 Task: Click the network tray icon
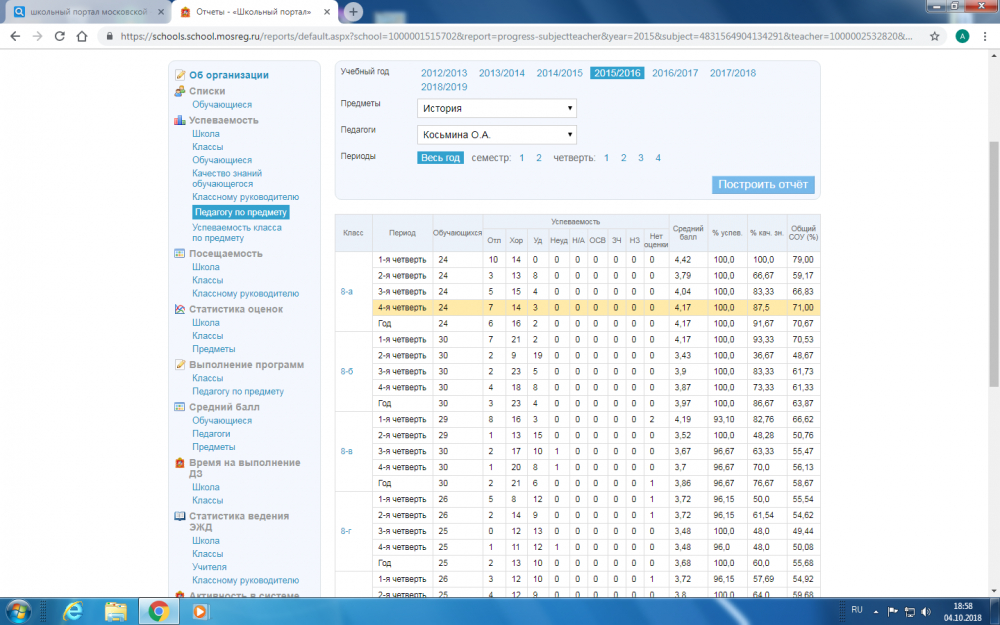909,612
